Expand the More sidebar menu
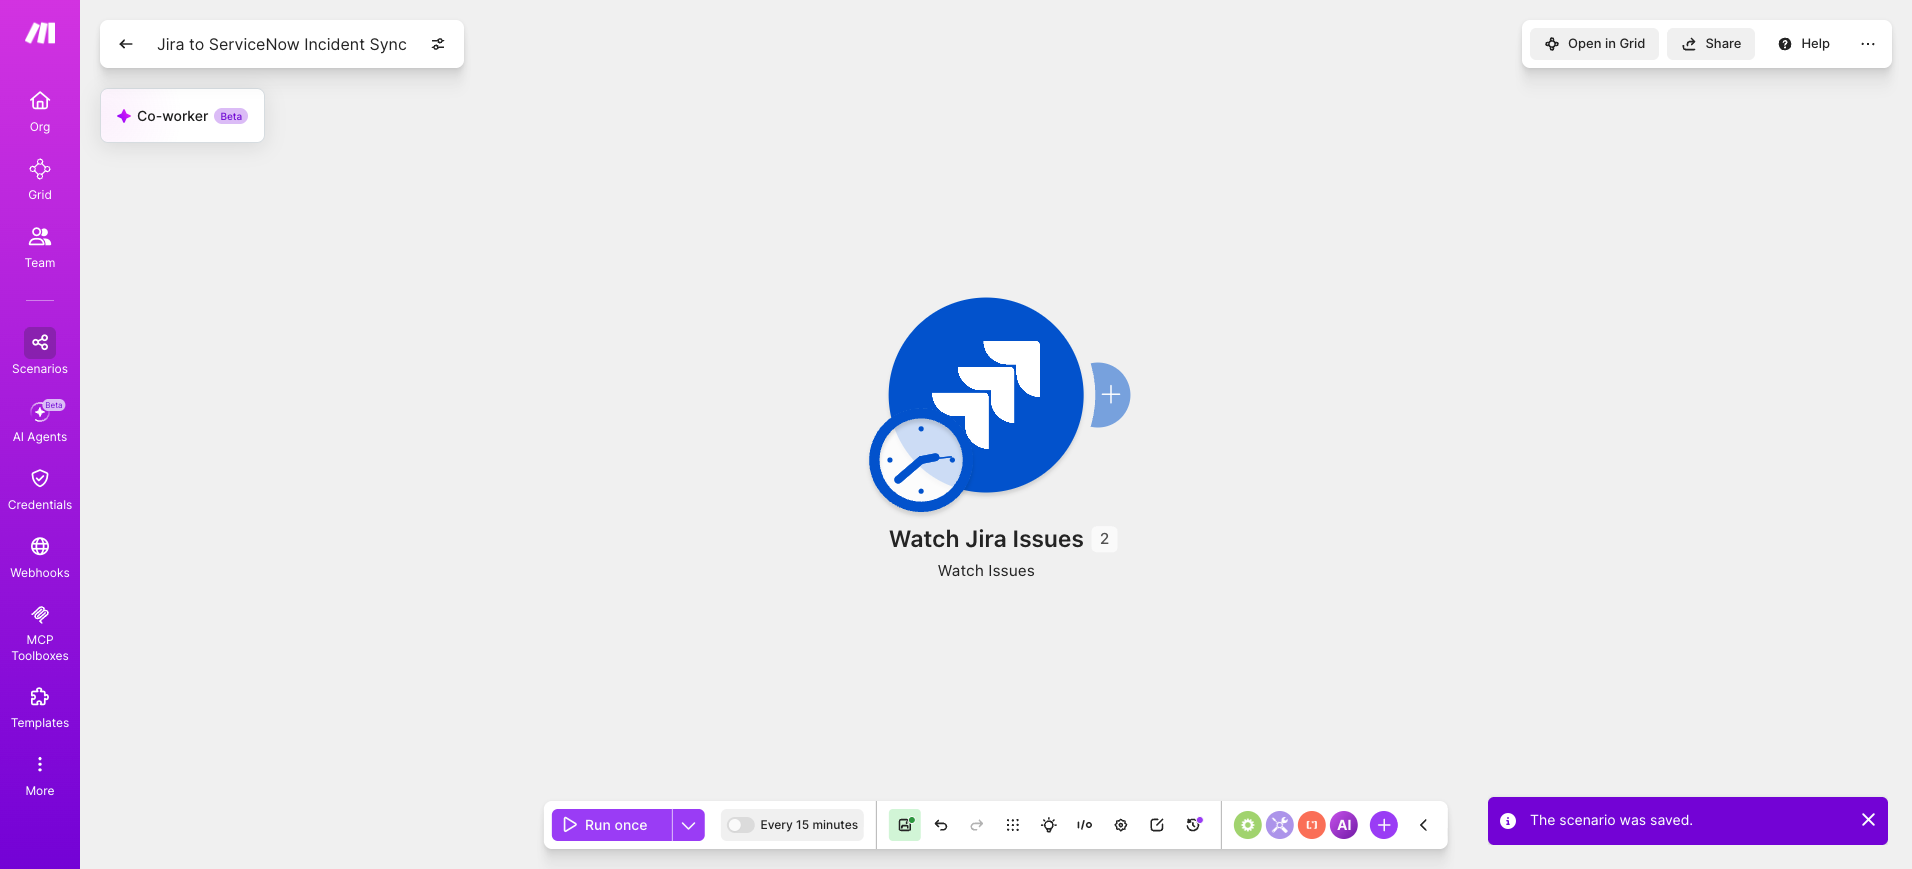1912x869 pixels. click(x=40, y=776)
